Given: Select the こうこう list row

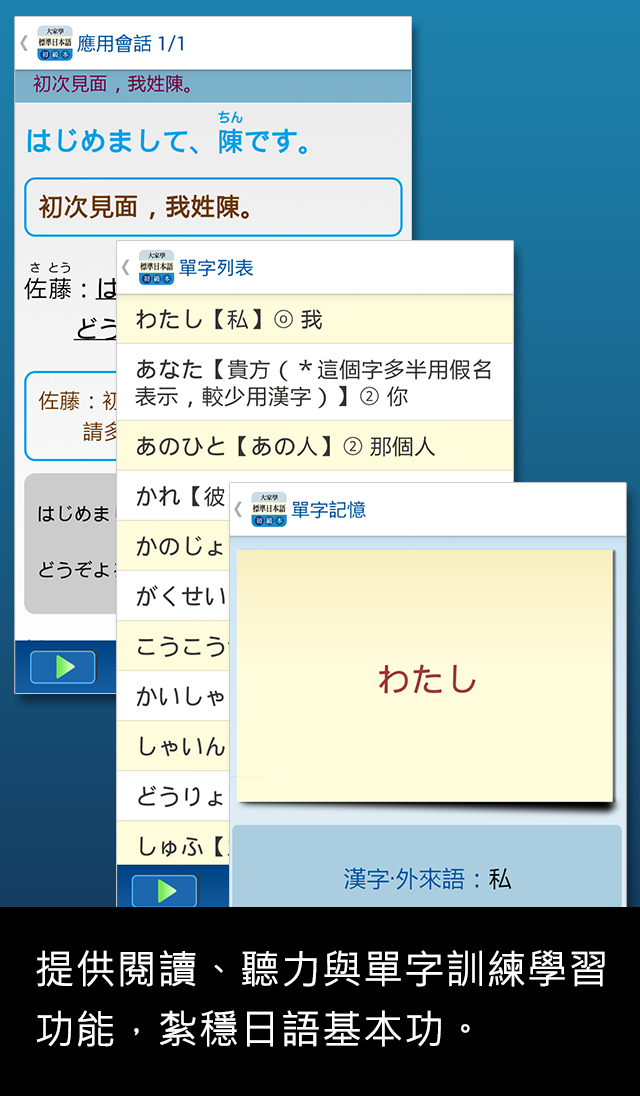Looking at the screenshot, I should pyautogui.click(x=173, y=646).
